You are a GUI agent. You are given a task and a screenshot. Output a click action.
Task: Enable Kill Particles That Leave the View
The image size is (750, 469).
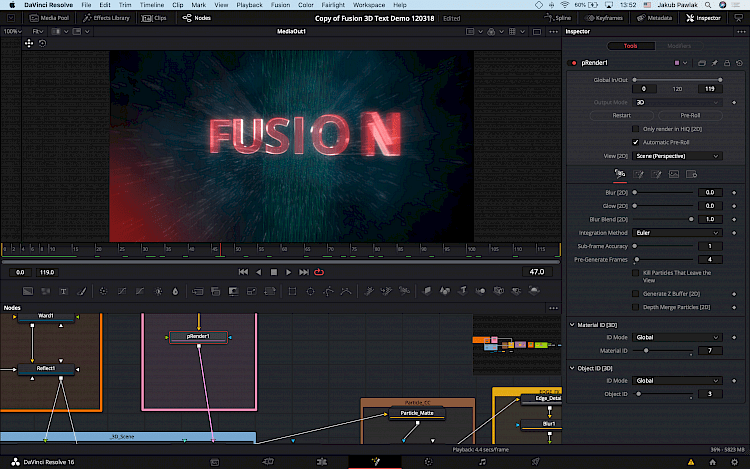pyautogui.click(x=635, y=273)
